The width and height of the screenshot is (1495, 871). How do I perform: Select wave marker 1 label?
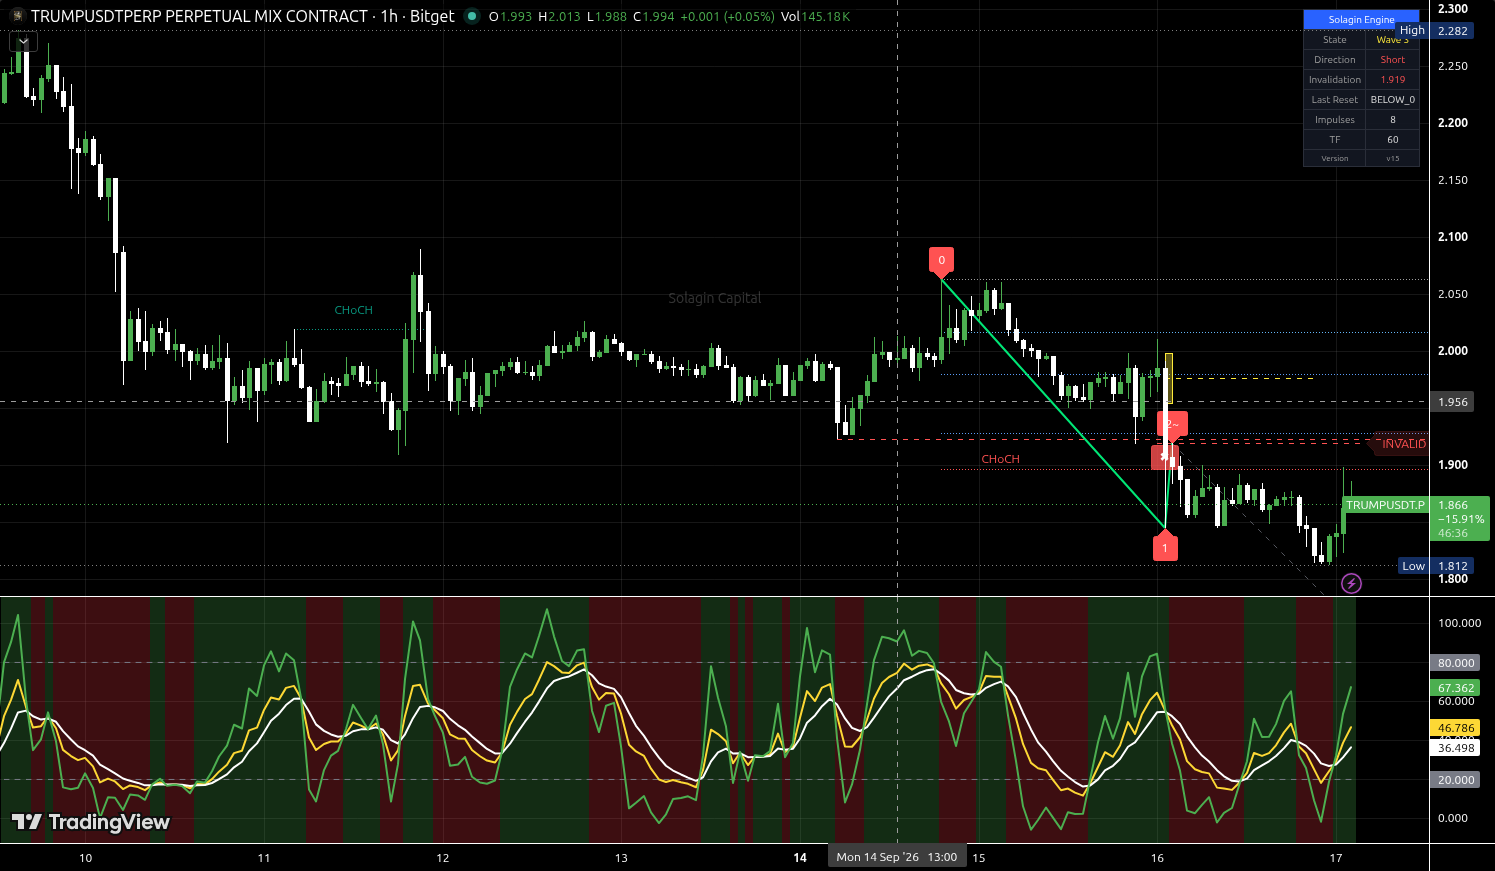coord(1165,548)
